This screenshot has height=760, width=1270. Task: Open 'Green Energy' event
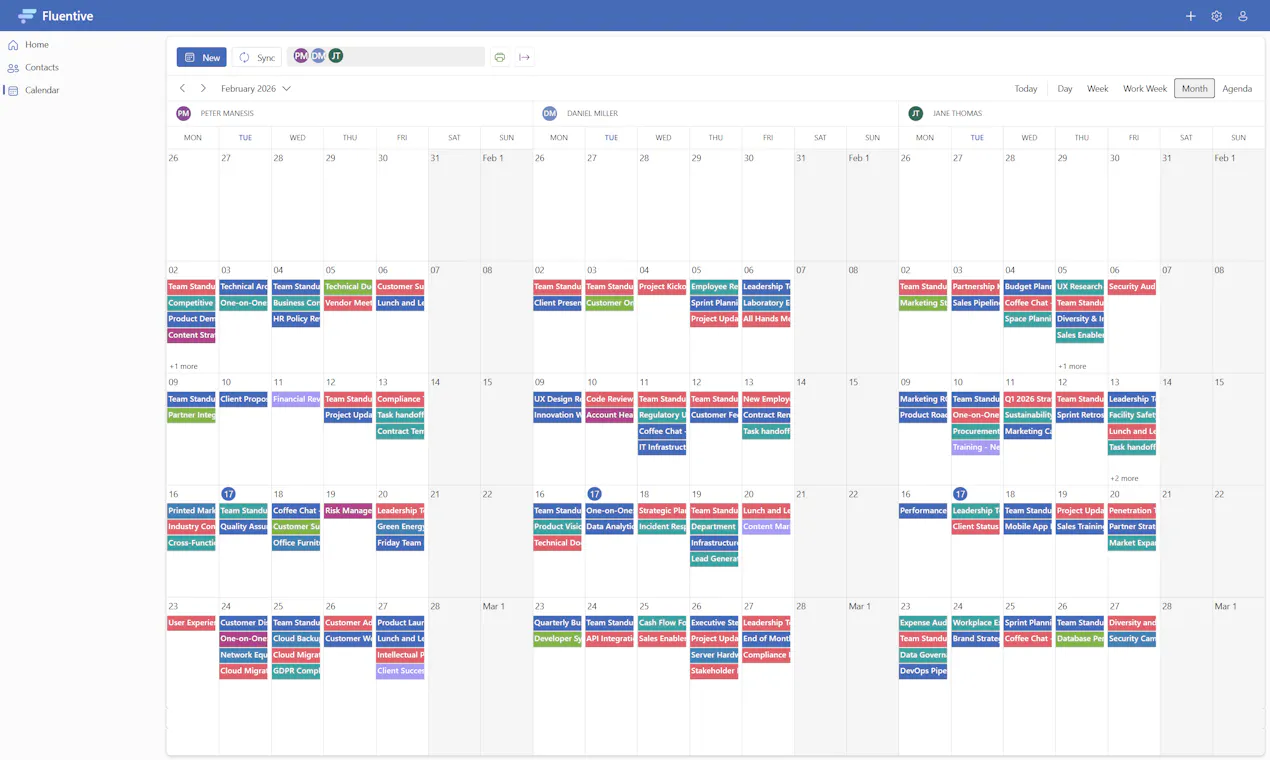(x=400, y=527)
